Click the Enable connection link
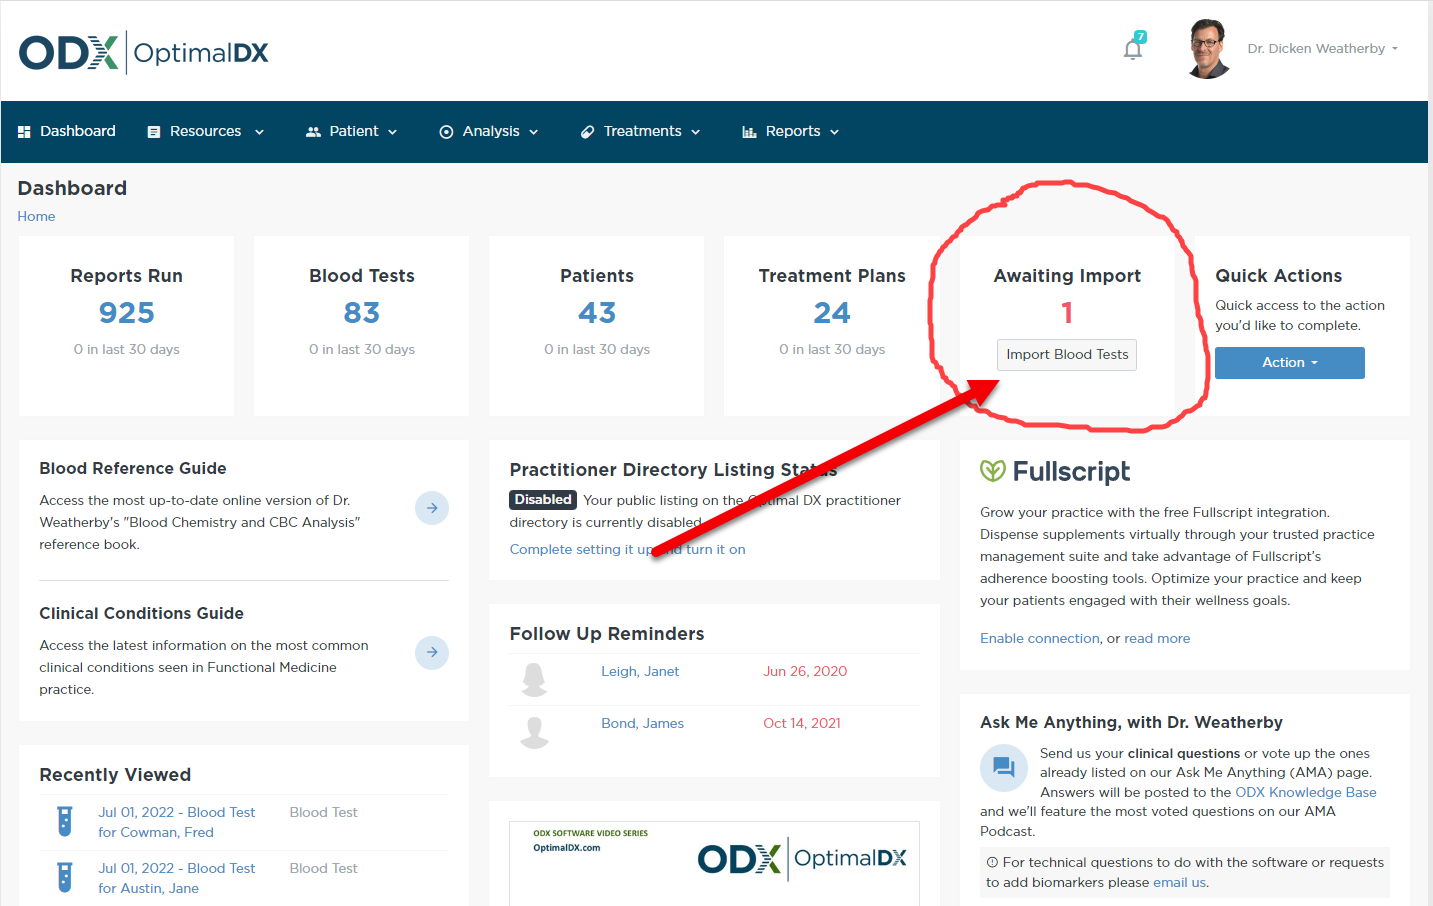1433x906 pixels. point(1040,638)
